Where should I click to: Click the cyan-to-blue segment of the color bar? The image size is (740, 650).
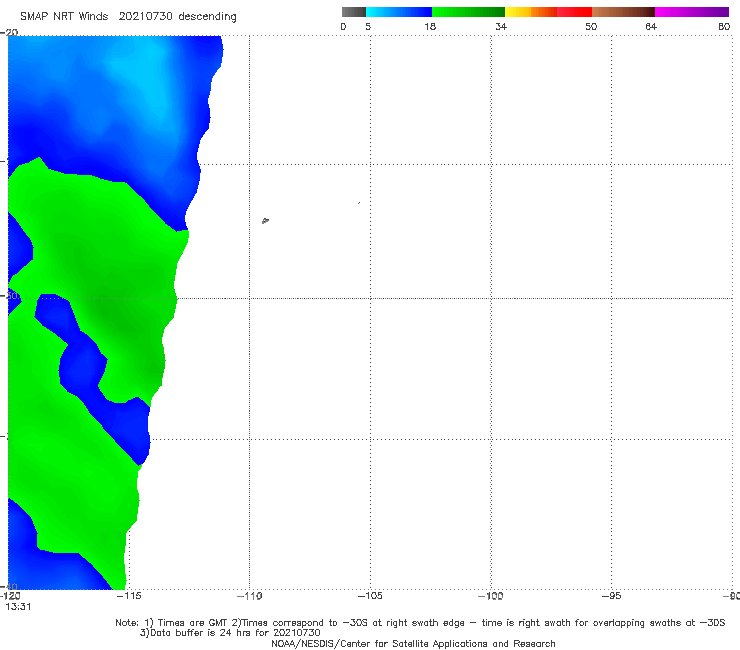point(399,12)
